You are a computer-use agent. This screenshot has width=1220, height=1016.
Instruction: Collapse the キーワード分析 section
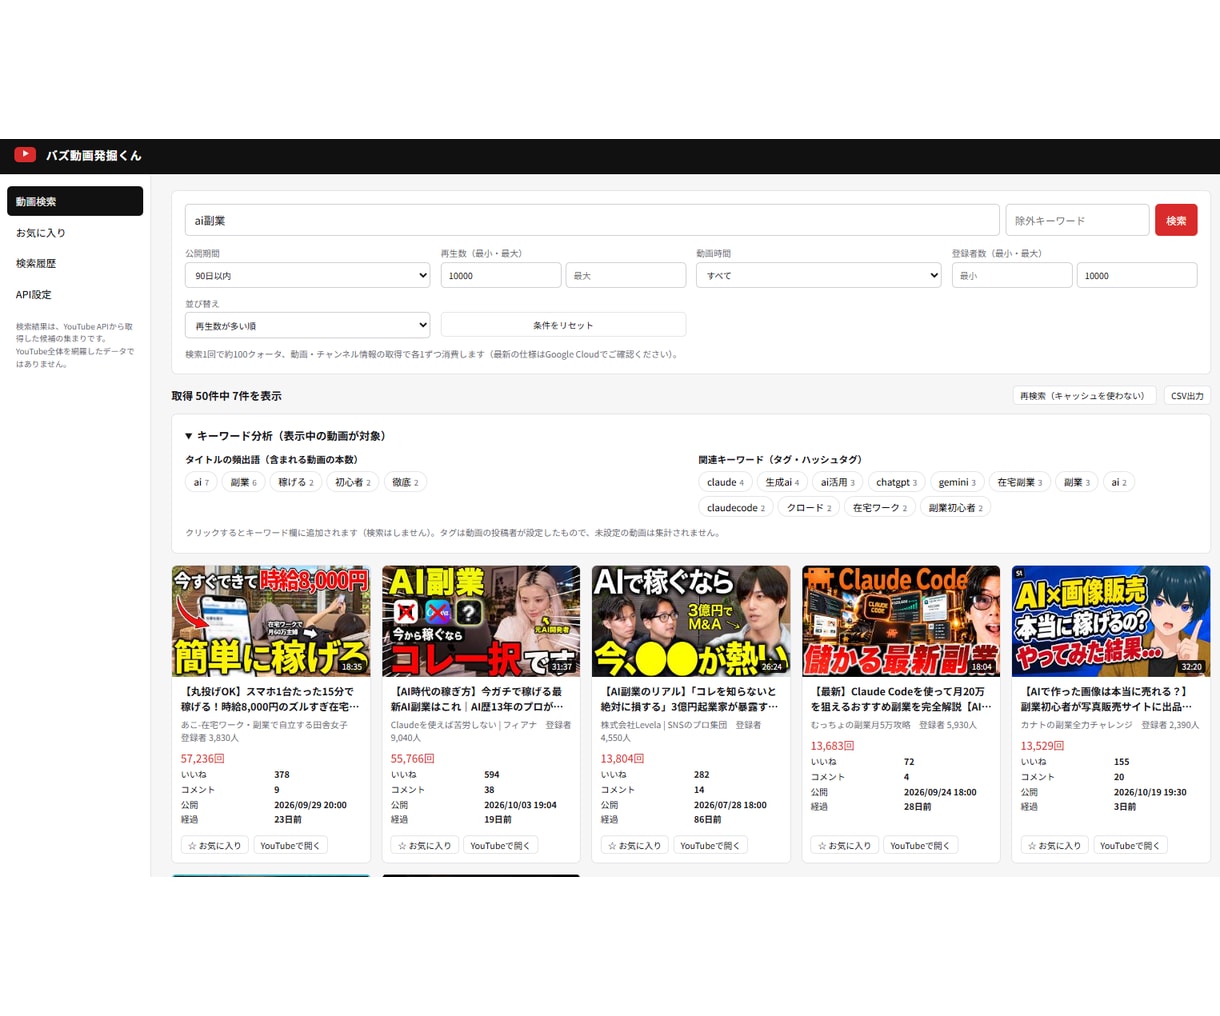tap(285, 436)
